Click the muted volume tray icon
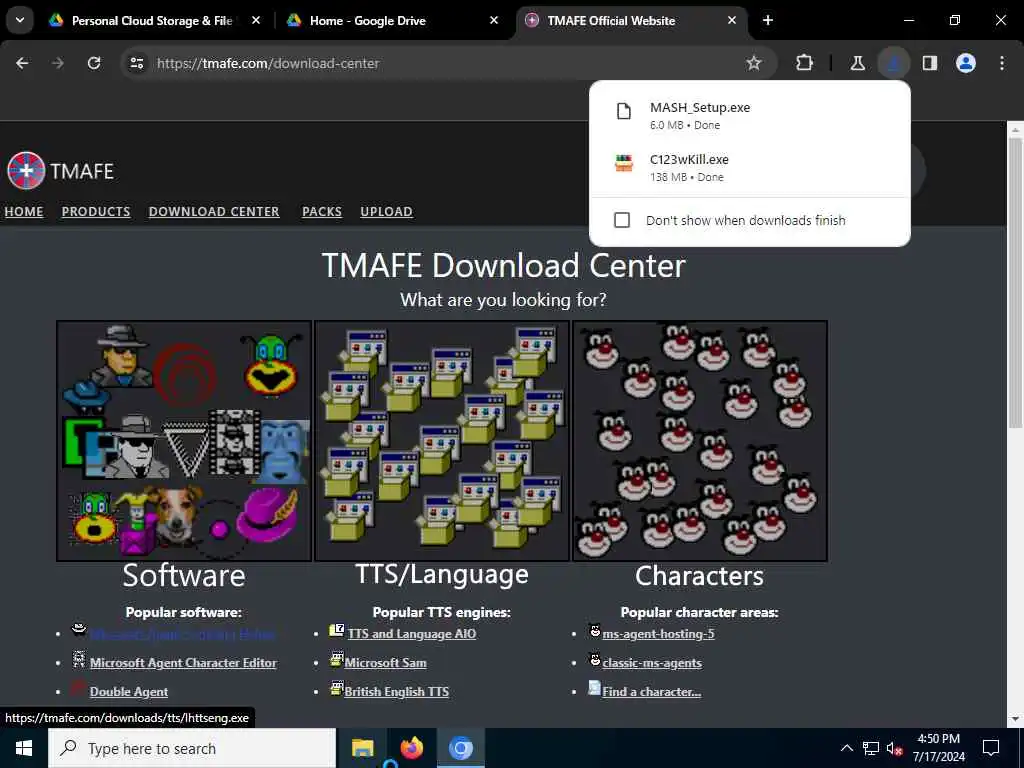 coord(895,748)
